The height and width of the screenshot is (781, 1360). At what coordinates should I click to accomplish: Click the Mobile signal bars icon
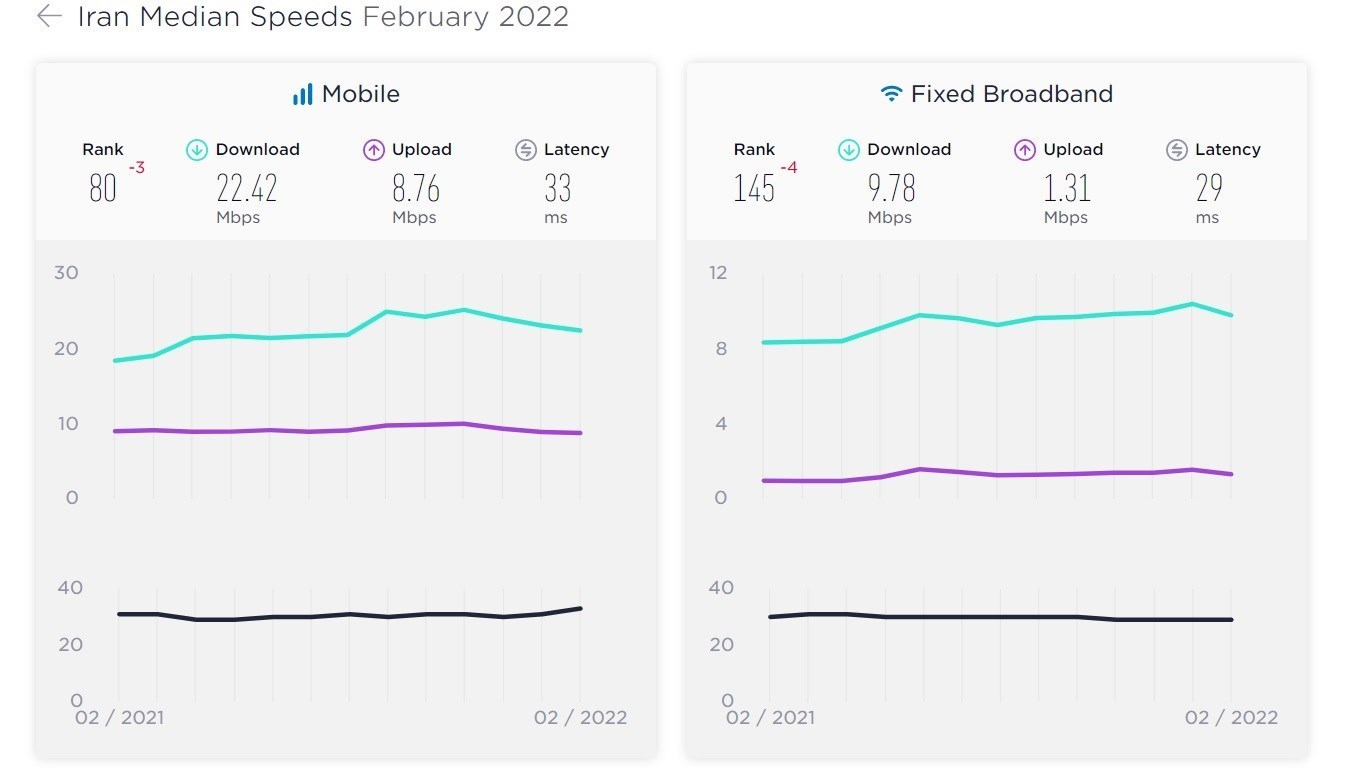tap(302, 95)
